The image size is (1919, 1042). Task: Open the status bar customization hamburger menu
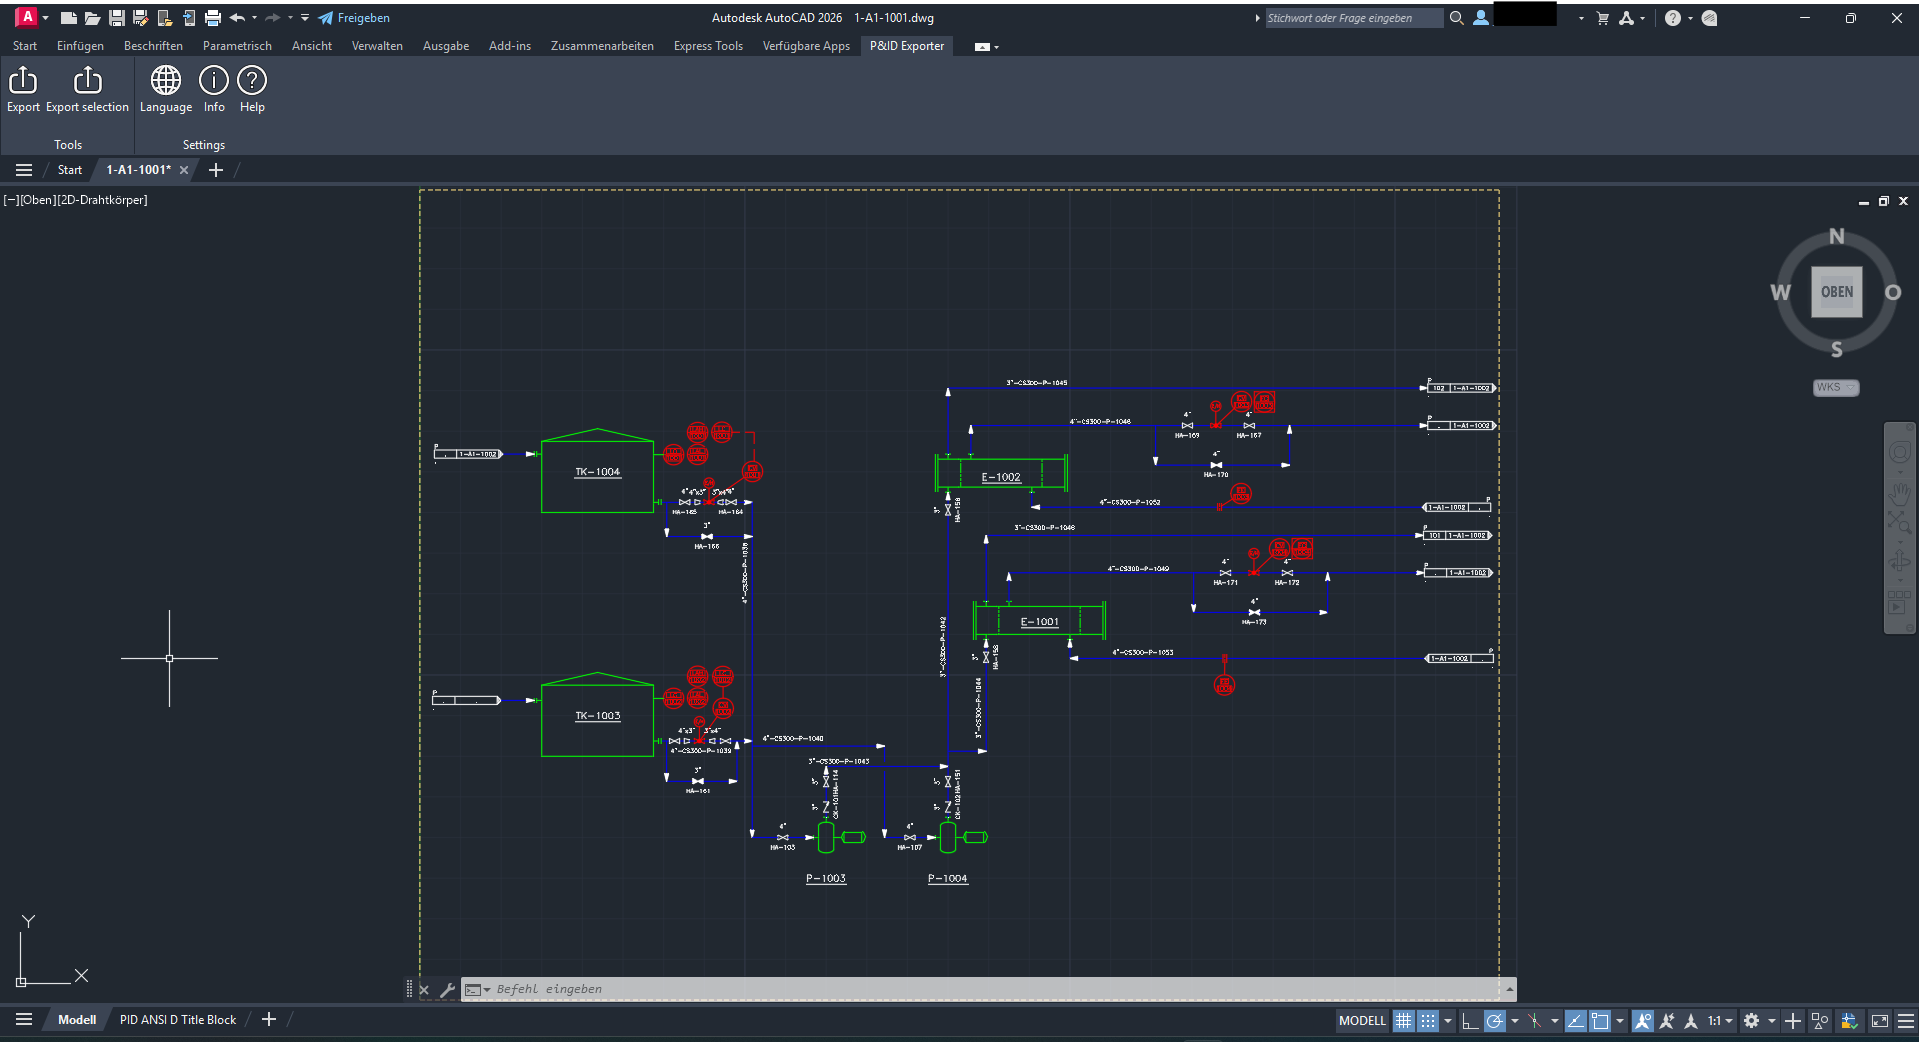(1906, 1020)
